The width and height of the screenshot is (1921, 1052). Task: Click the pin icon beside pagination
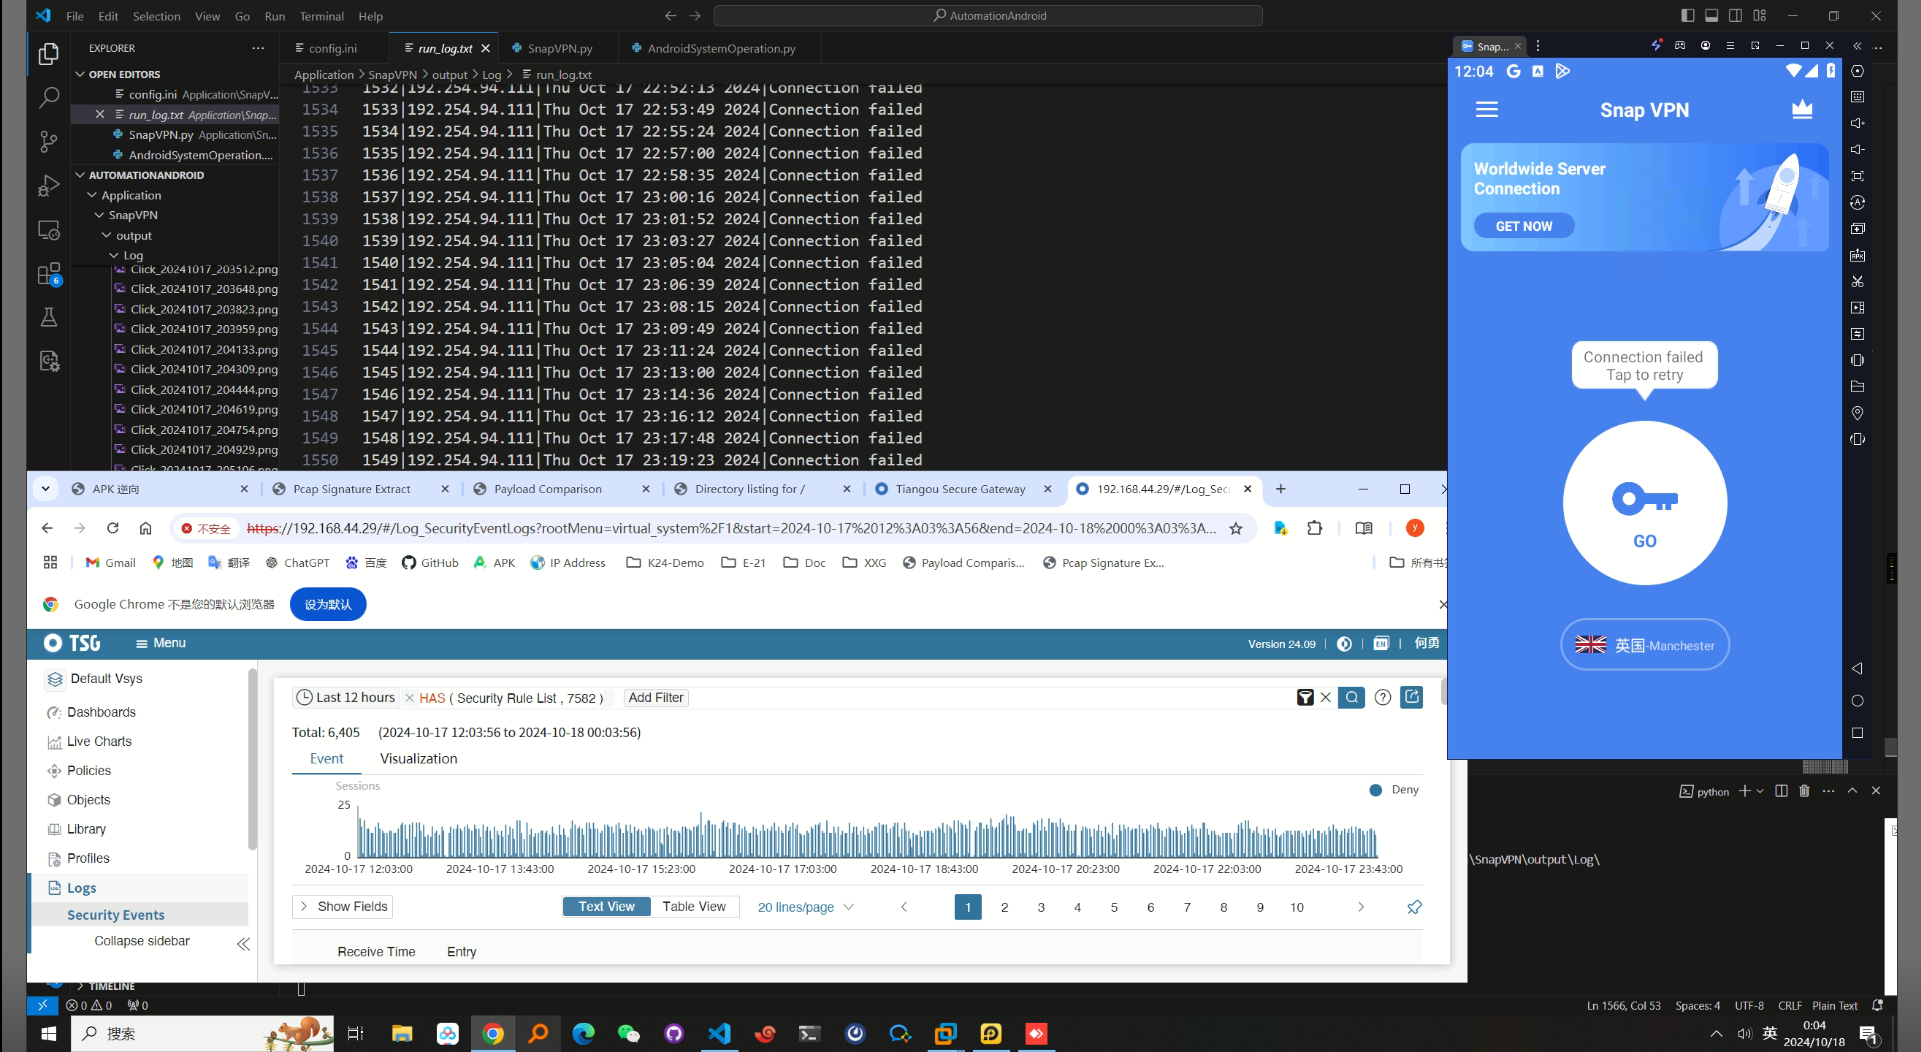point(1414,907)
